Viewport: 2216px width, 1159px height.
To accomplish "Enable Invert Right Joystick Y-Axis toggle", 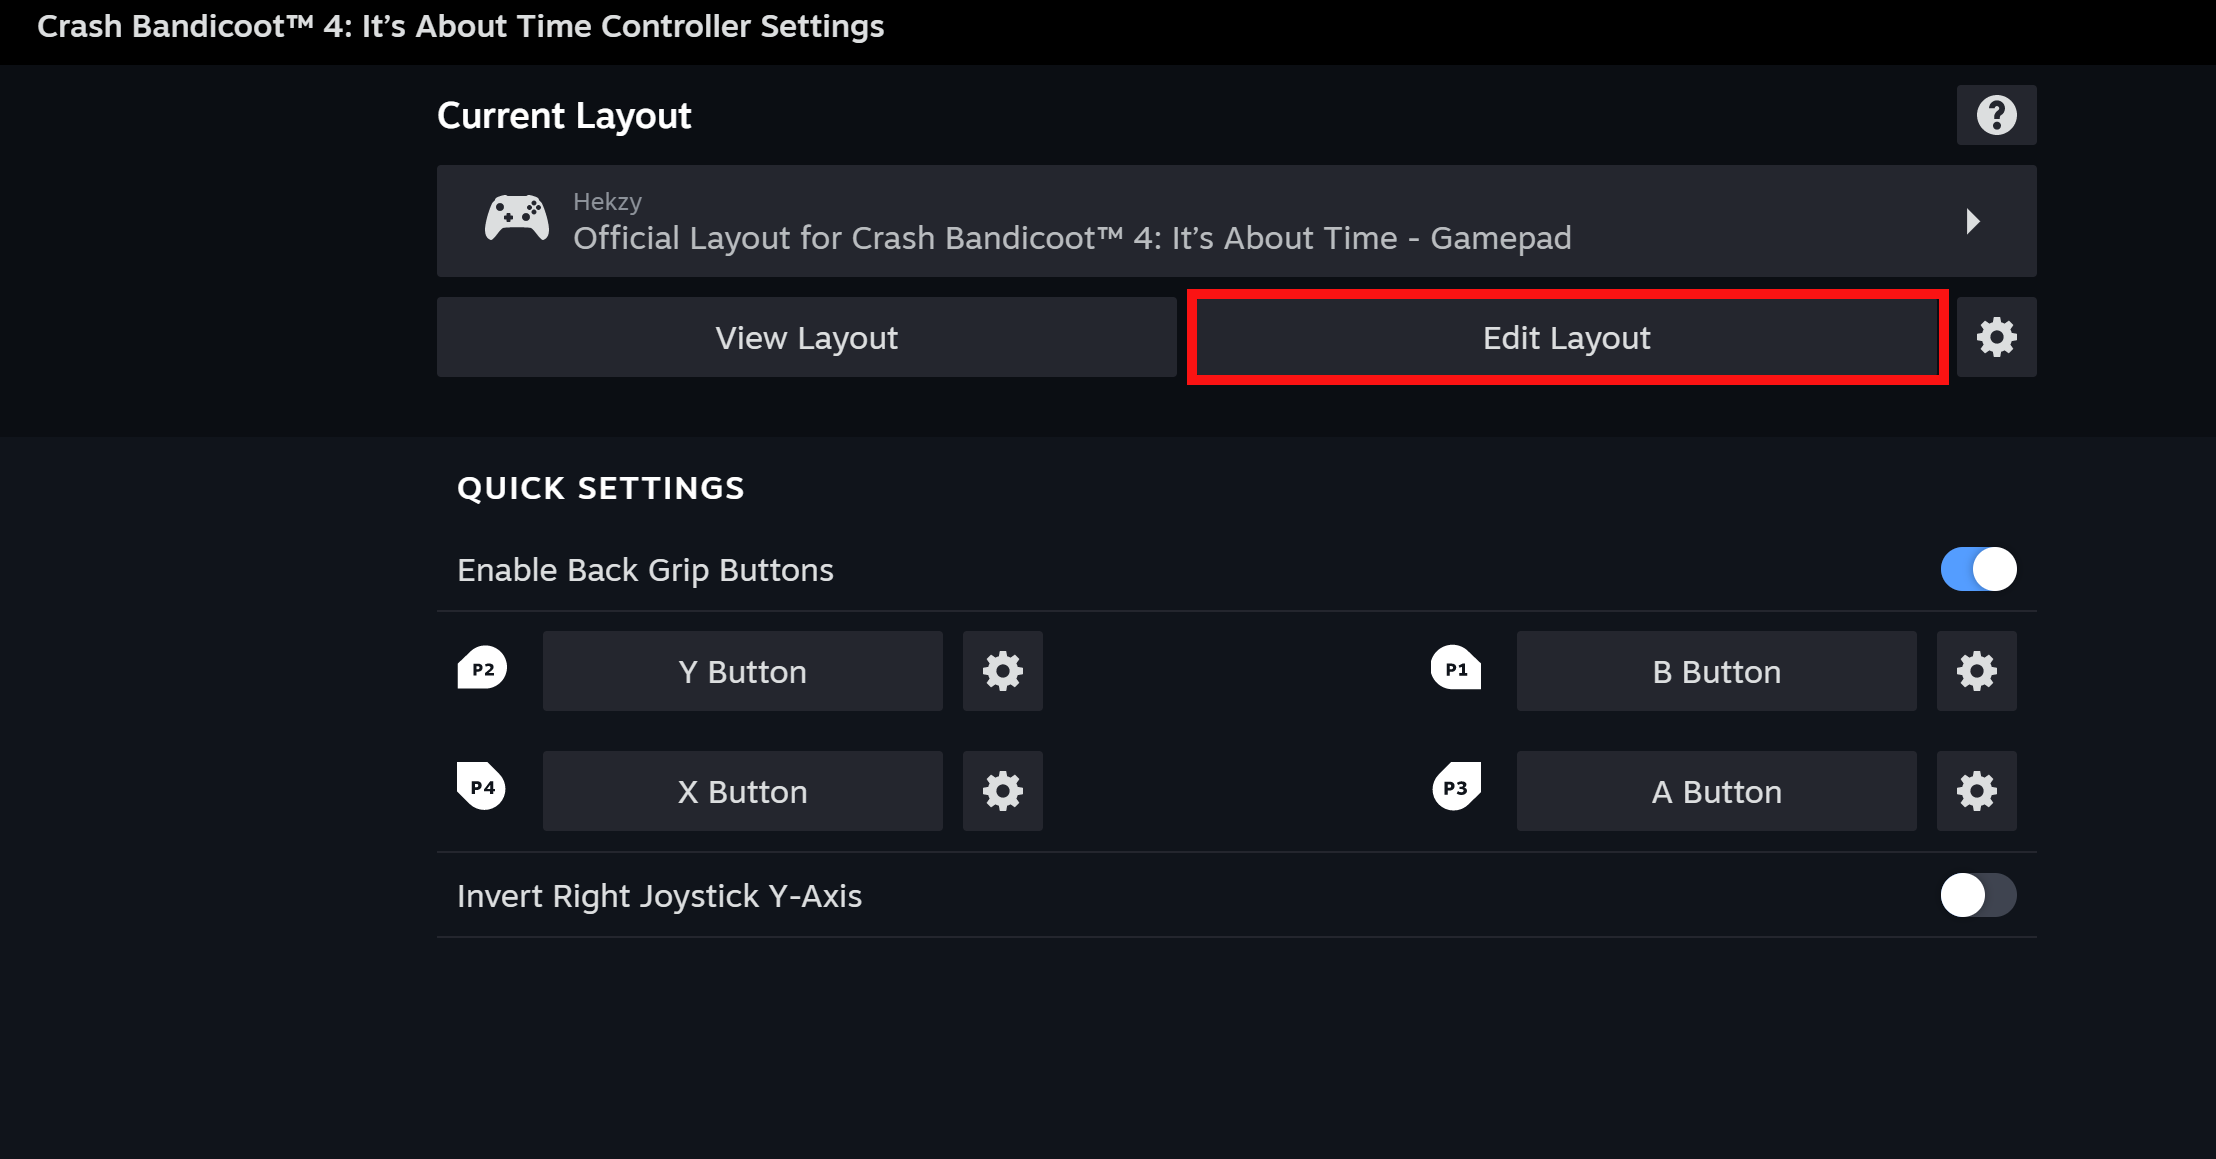I will point(1978,895).
